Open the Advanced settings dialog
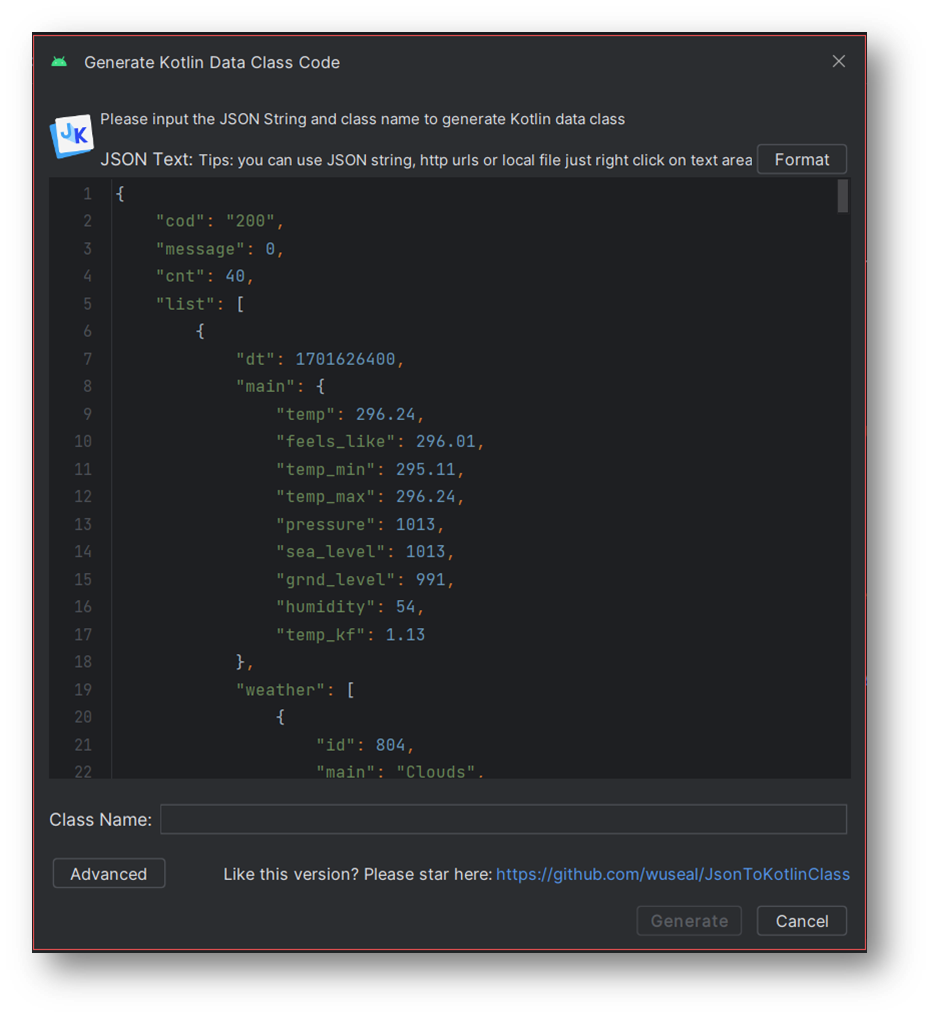The image size is (932, 1018). coord(108,873)
